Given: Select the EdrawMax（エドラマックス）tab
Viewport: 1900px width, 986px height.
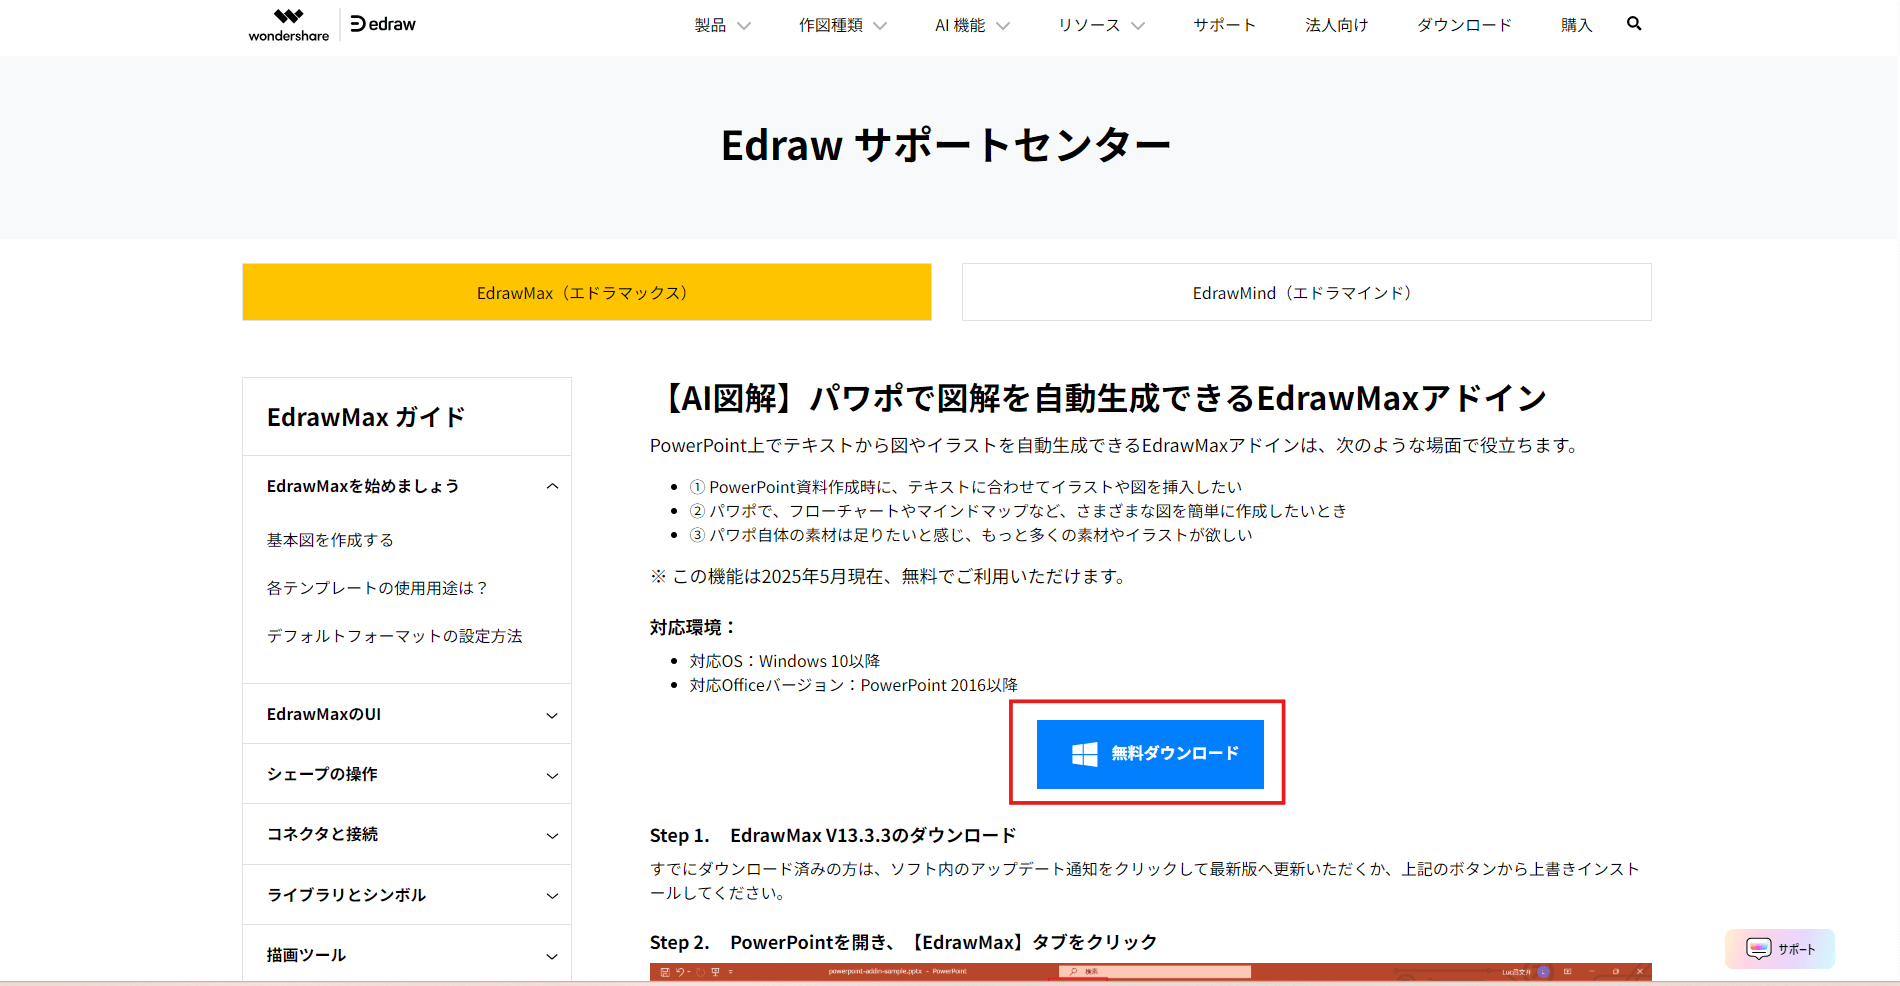Looking at the screenshot, I should 587,292.
